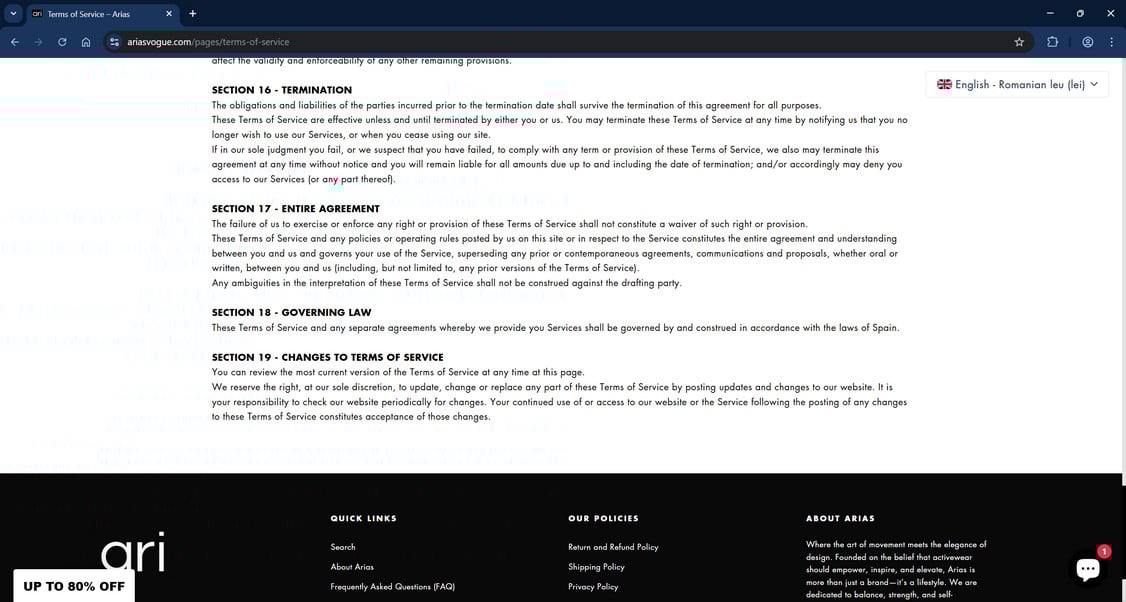Close the Terms of Service – Arias tab
1126x602 pixels.
[169, 14]
